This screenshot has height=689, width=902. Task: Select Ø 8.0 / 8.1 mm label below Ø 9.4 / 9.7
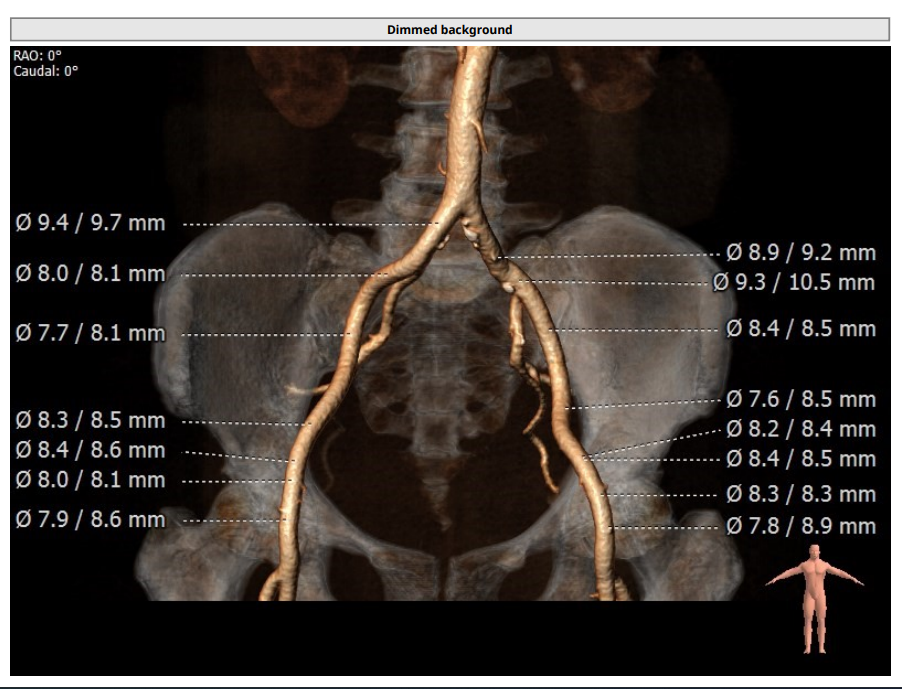point(90,274)
